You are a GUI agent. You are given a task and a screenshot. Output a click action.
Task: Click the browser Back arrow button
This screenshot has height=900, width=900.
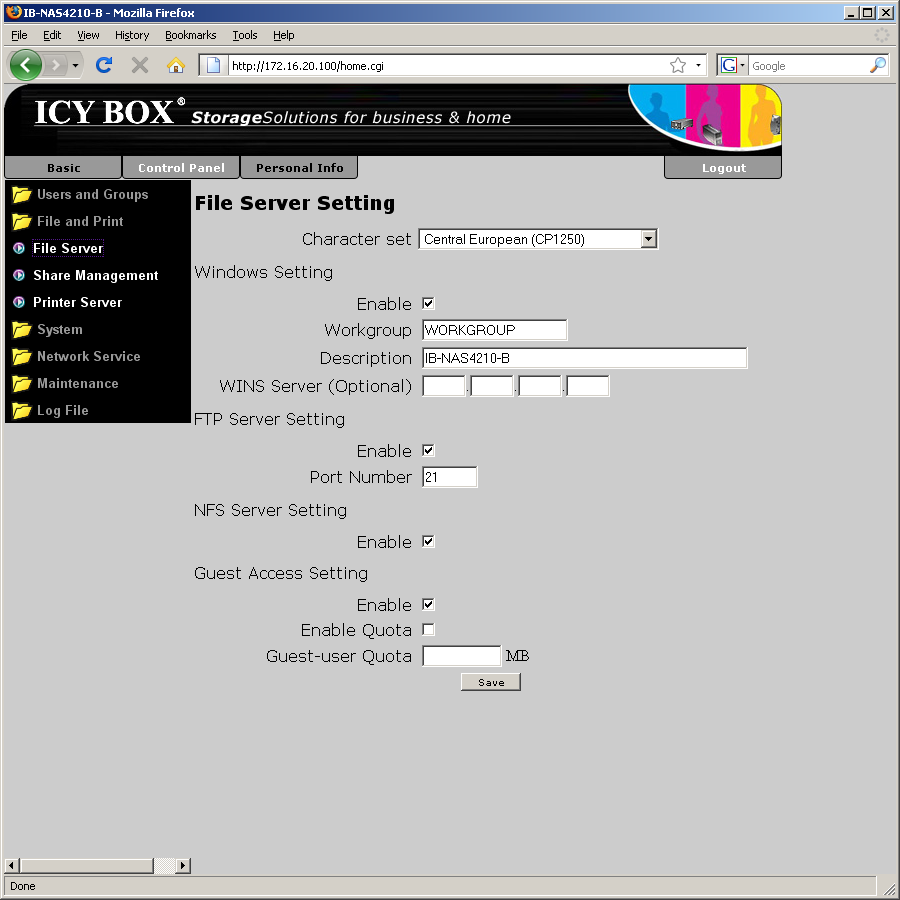(25, 65)
